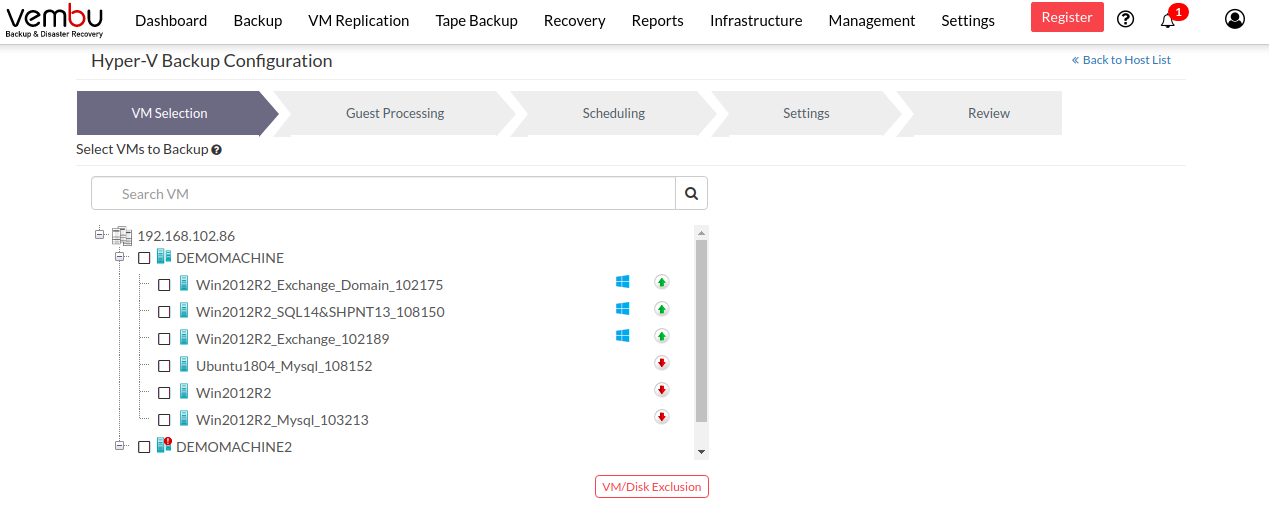Click the VM tree scrollbar down arrow
The image size is (1269, 529).
click(x=701, y=451)
